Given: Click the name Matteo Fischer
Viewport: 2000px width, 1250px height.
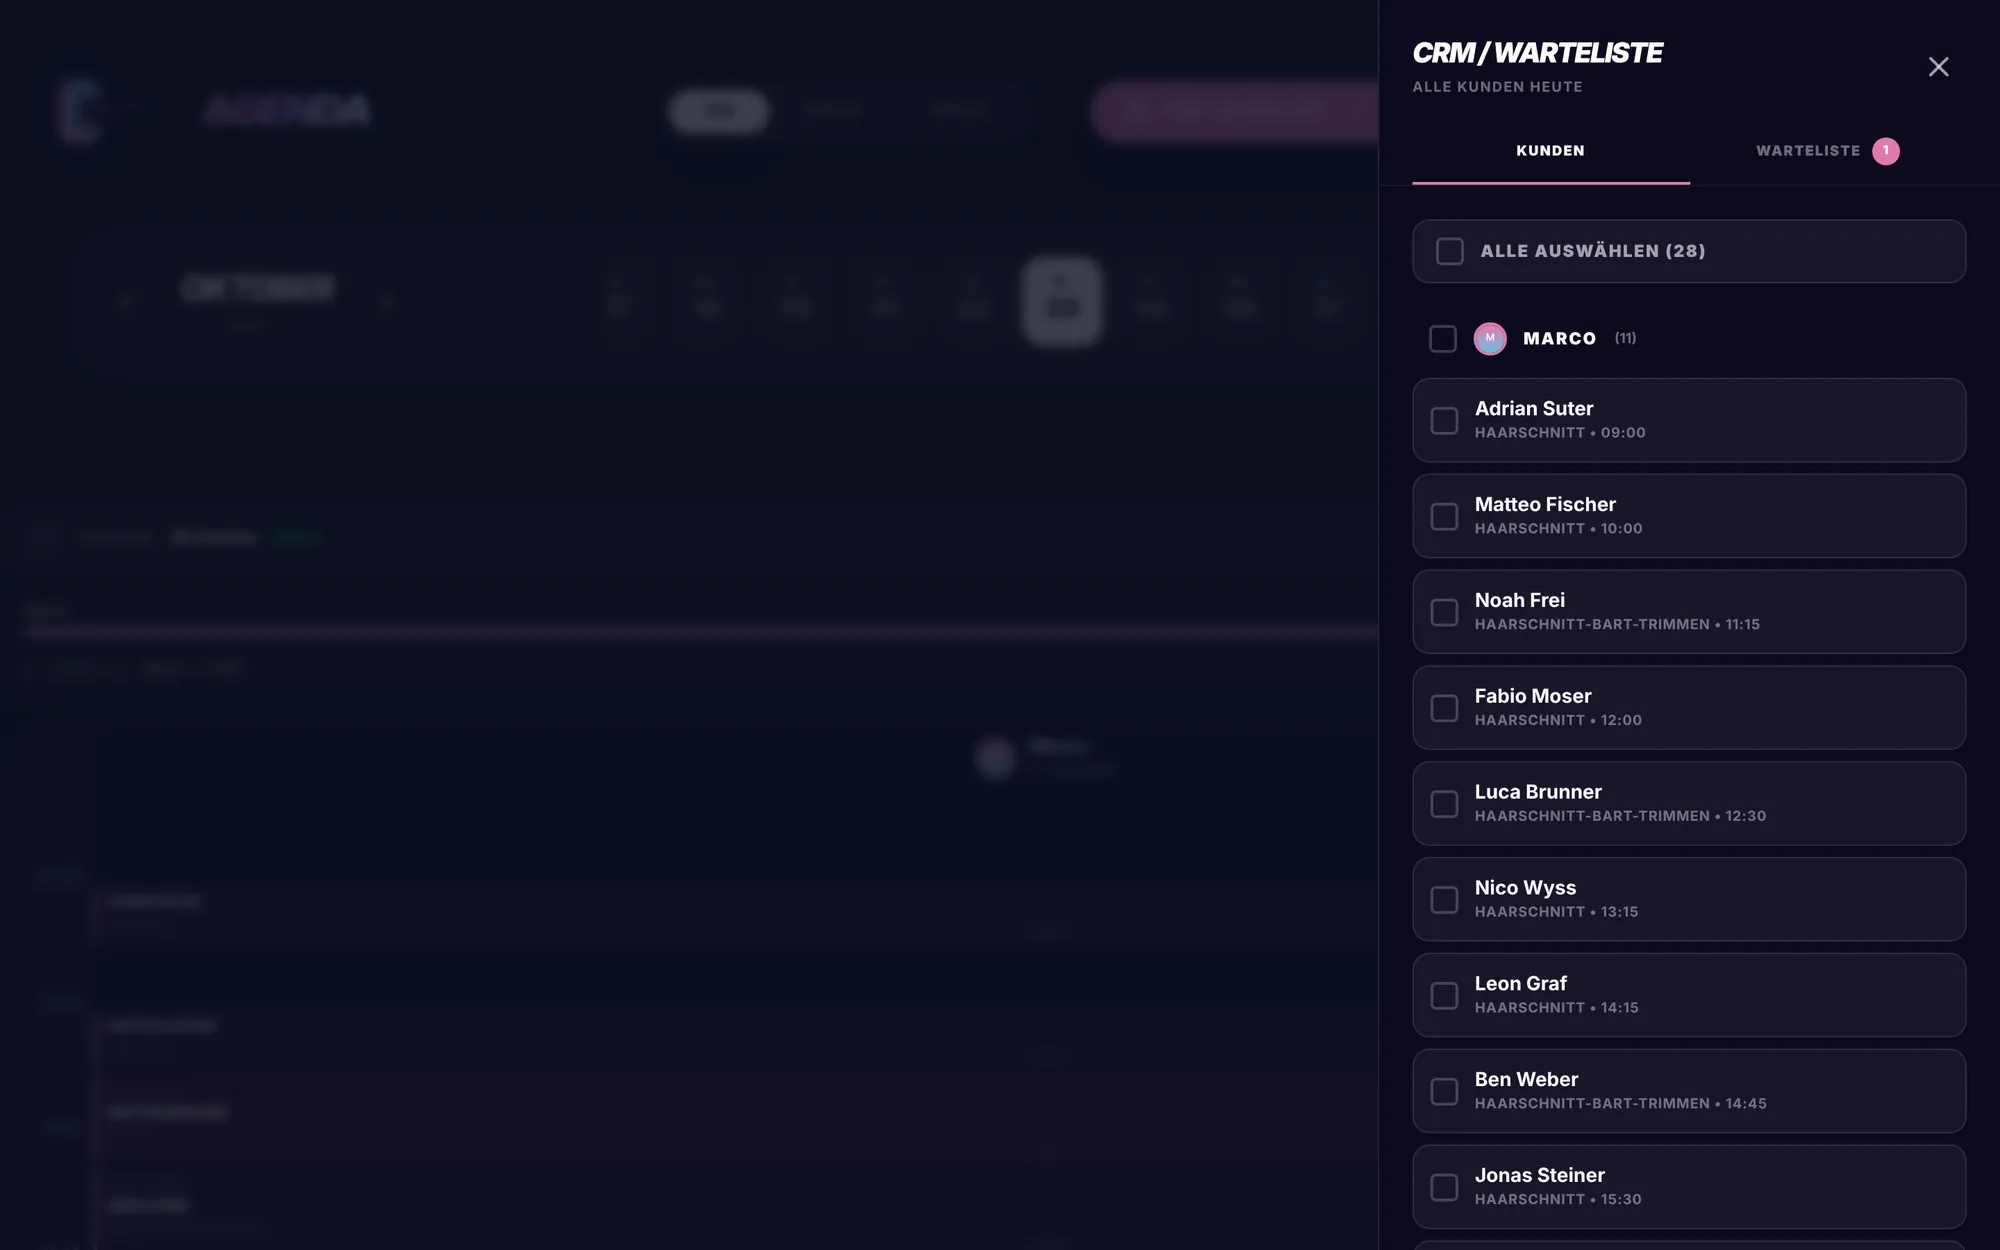Looking at the screenshot, I should [x=1545, y=504].
